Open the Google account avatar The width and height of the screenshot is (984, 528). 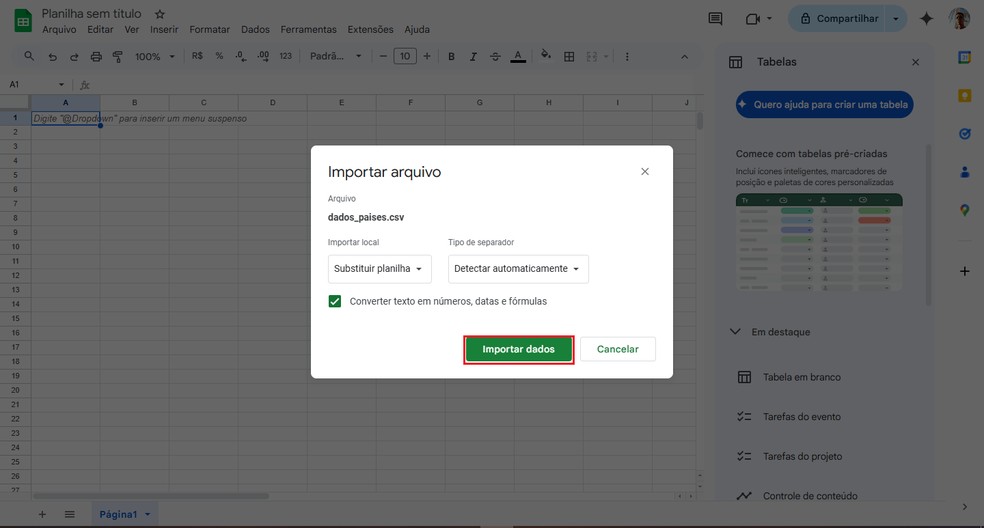coord(960,19)
